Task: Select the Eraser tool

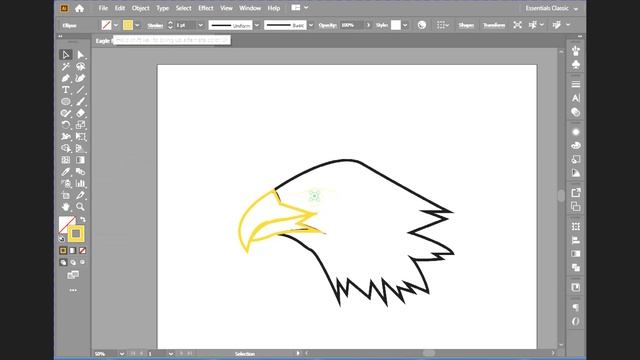Action: [x=80, y=113]
